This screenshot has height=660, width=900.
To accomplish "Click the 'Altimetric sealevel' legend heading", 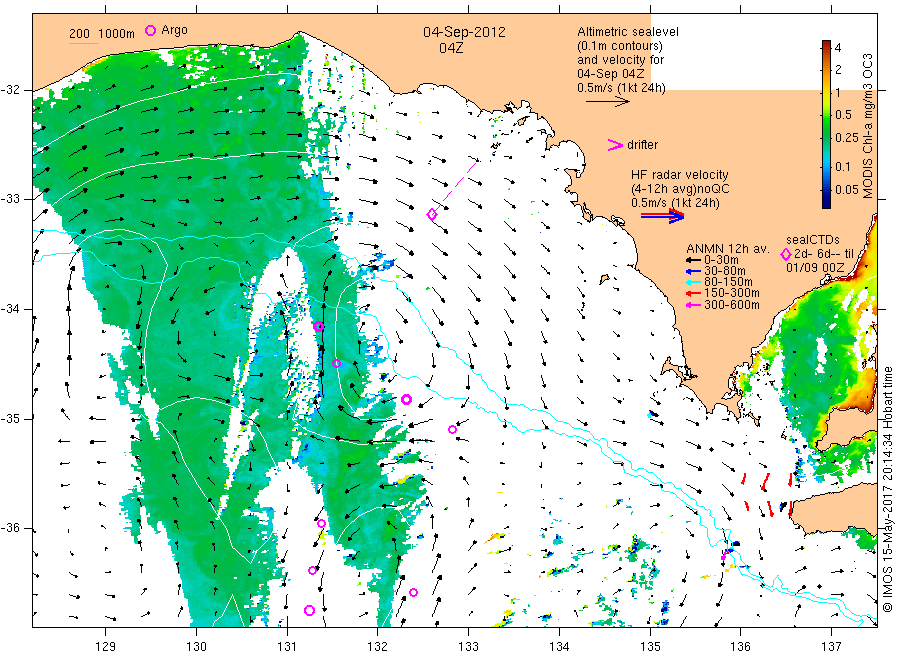I will [x=628, y=32].
